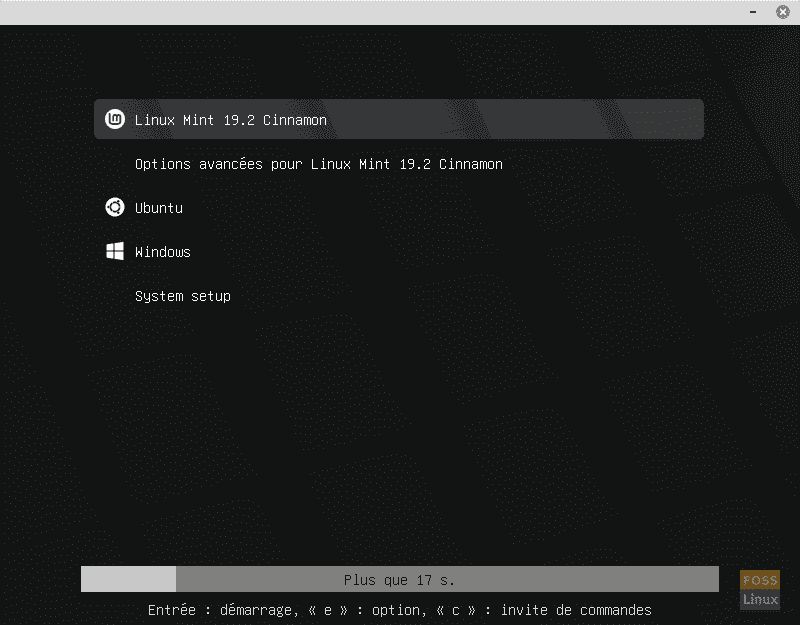Image resolution: width=800 pixels, height=625 pixels.
Task: Click the countdown progress bar
Action: [x=399, y=579]
